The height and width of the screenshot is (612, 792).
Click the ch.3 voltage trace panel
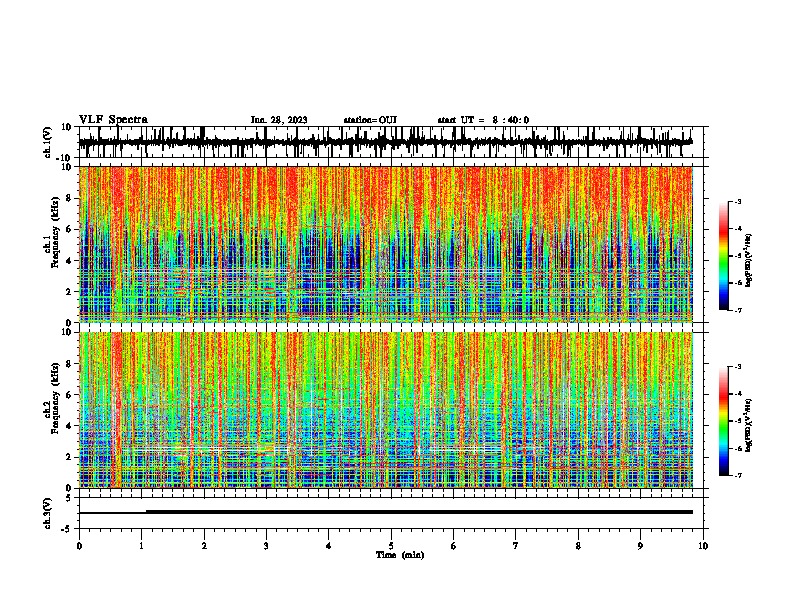point(391,513)
